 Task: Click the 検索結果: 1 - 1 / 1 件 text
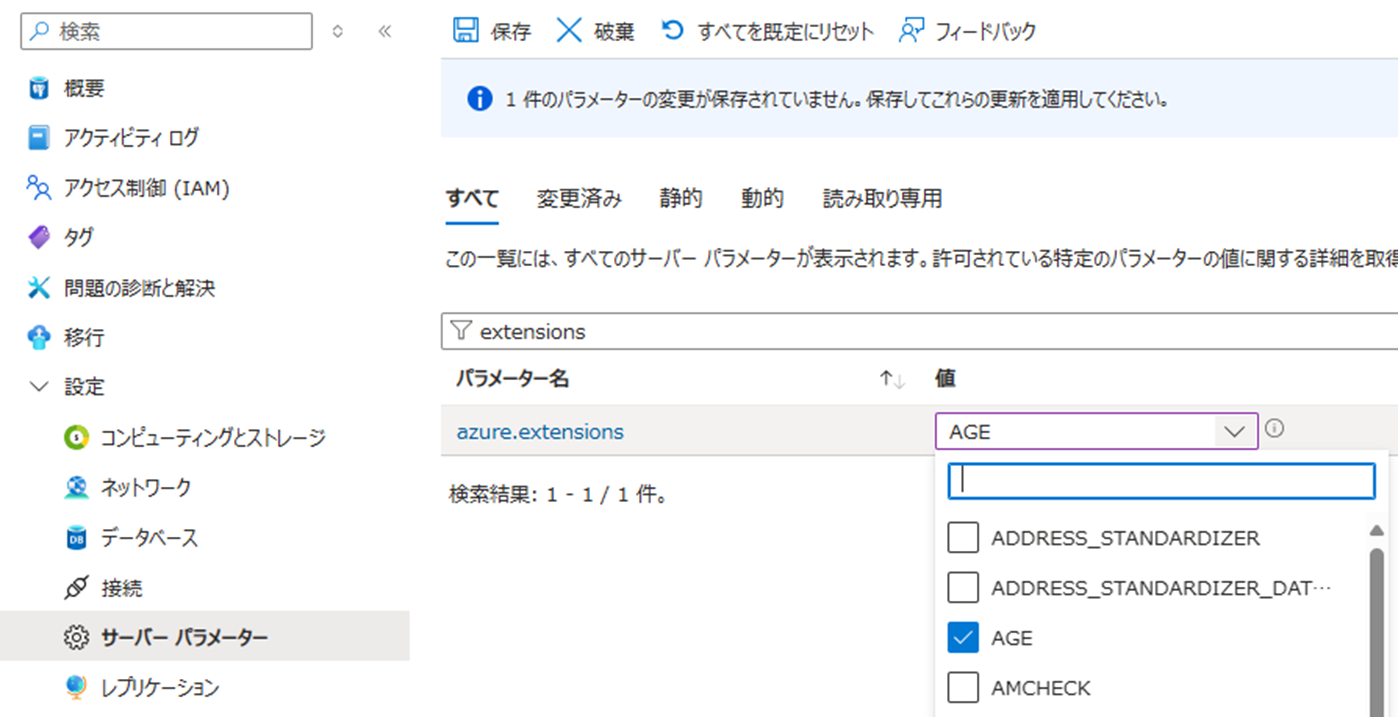click(558, 493)
